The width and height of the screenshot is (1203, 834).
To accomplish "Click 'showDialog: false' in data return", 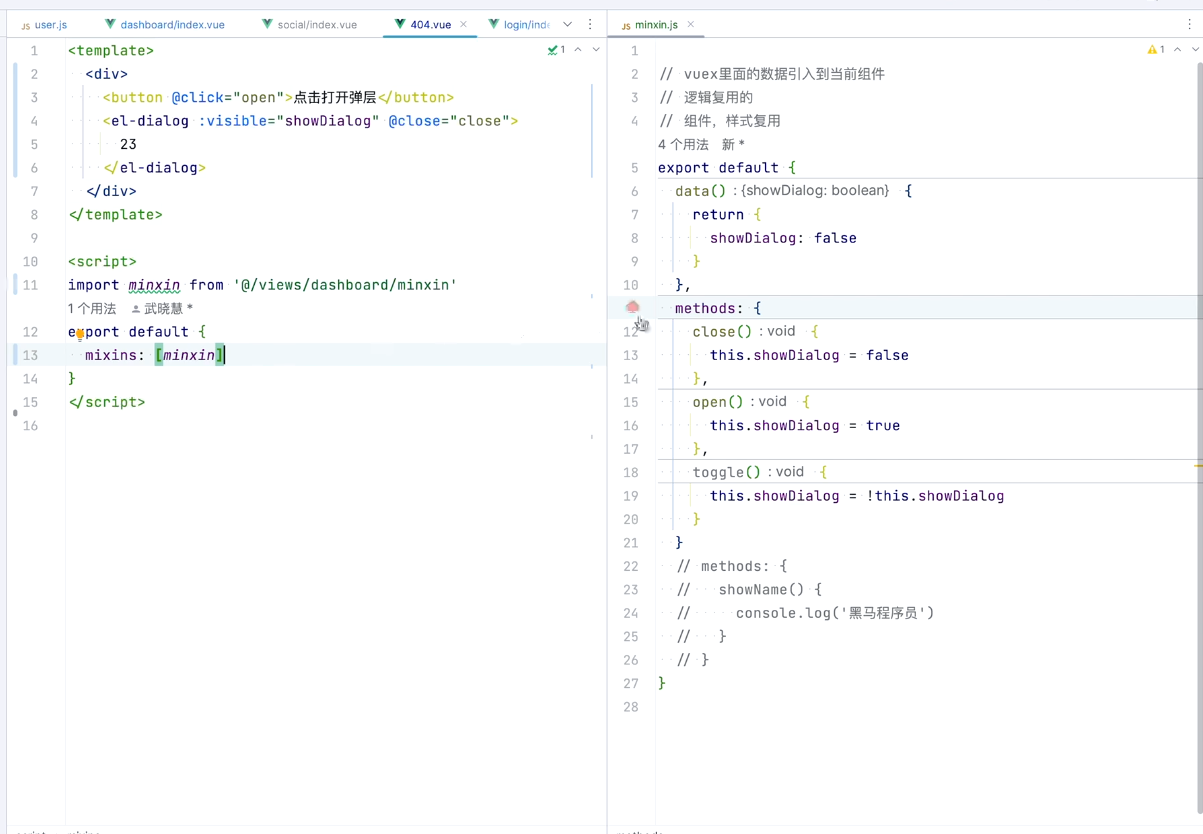I will 783,238.
